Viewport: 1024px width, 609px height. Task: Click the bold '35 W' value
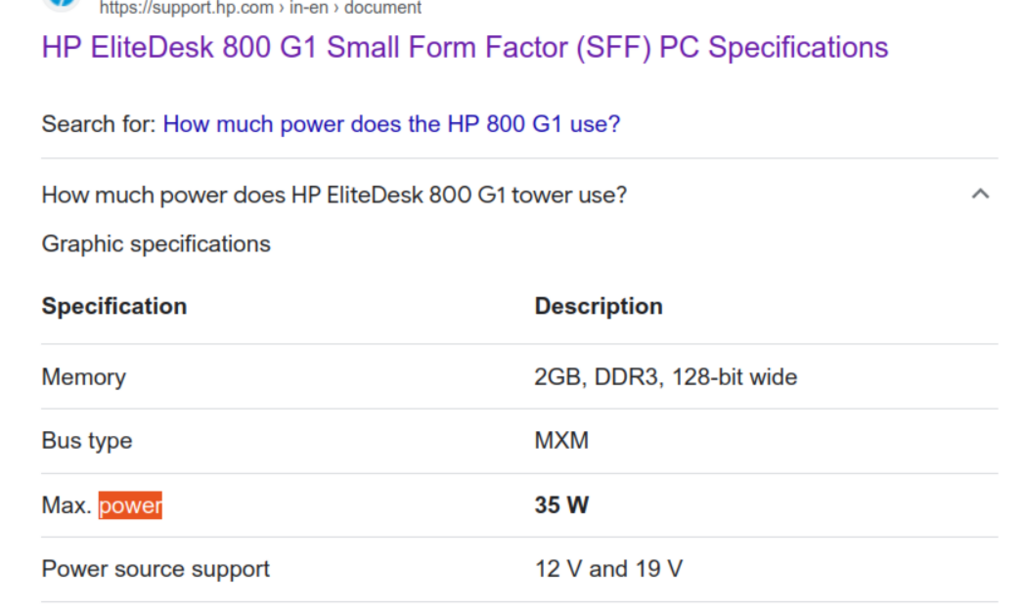(x=561, y=506)
